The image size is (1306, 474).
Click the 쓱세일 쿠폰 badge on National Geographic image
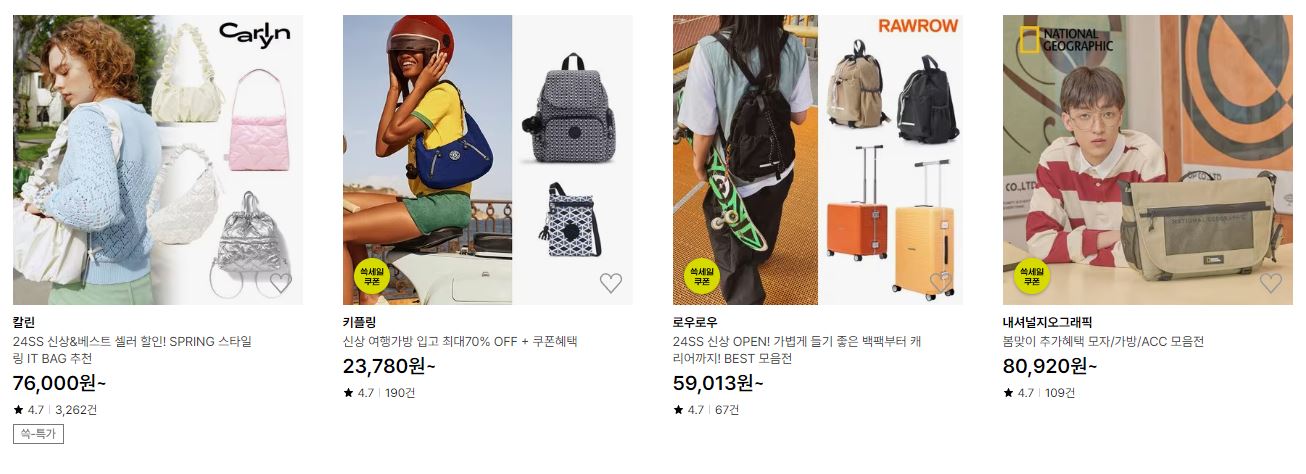click(x=1030, y=277)
